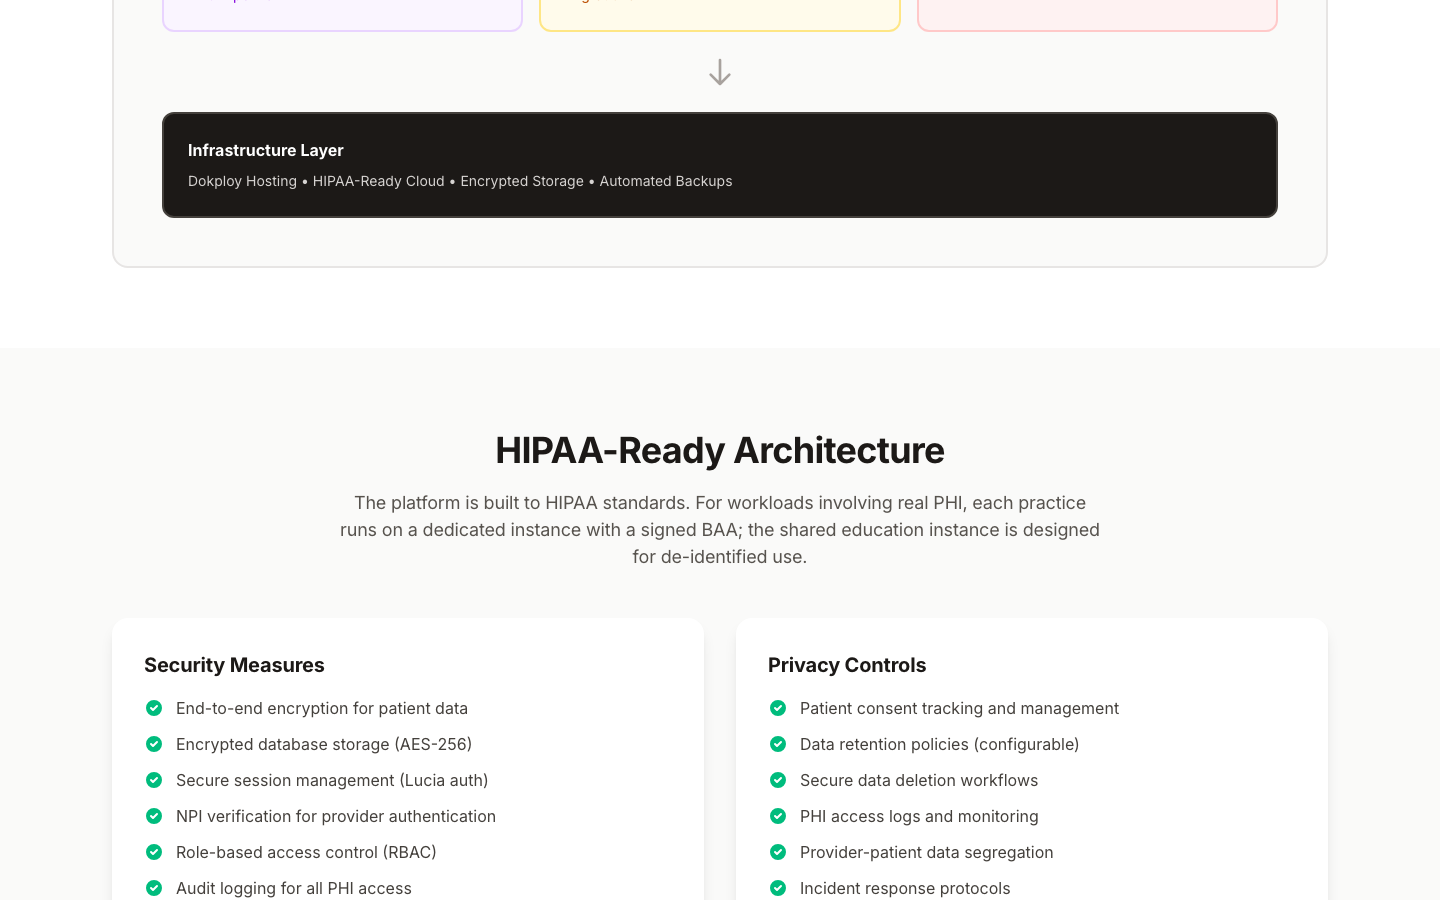The width and height of the screenshot is (1440, 900).
Task: Click 'Secure data deletion workflows' text
Action: [x=919, y=780]
